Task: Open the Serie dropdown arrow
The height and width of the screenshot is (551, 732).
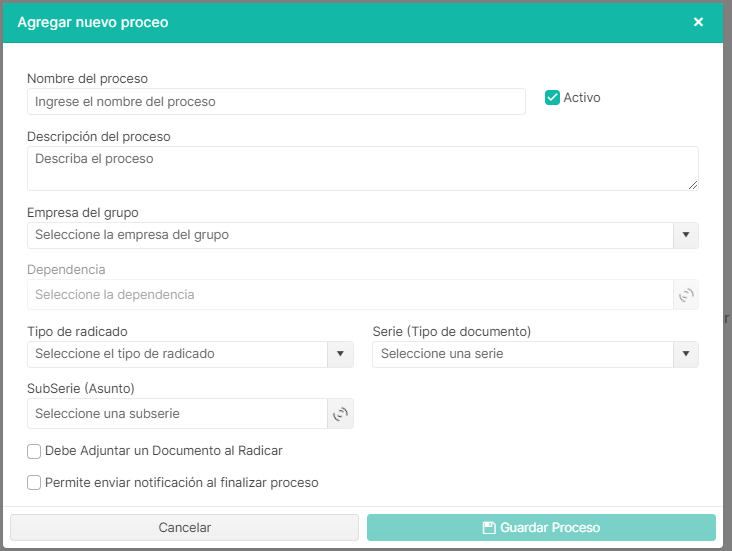Action: 686,354
